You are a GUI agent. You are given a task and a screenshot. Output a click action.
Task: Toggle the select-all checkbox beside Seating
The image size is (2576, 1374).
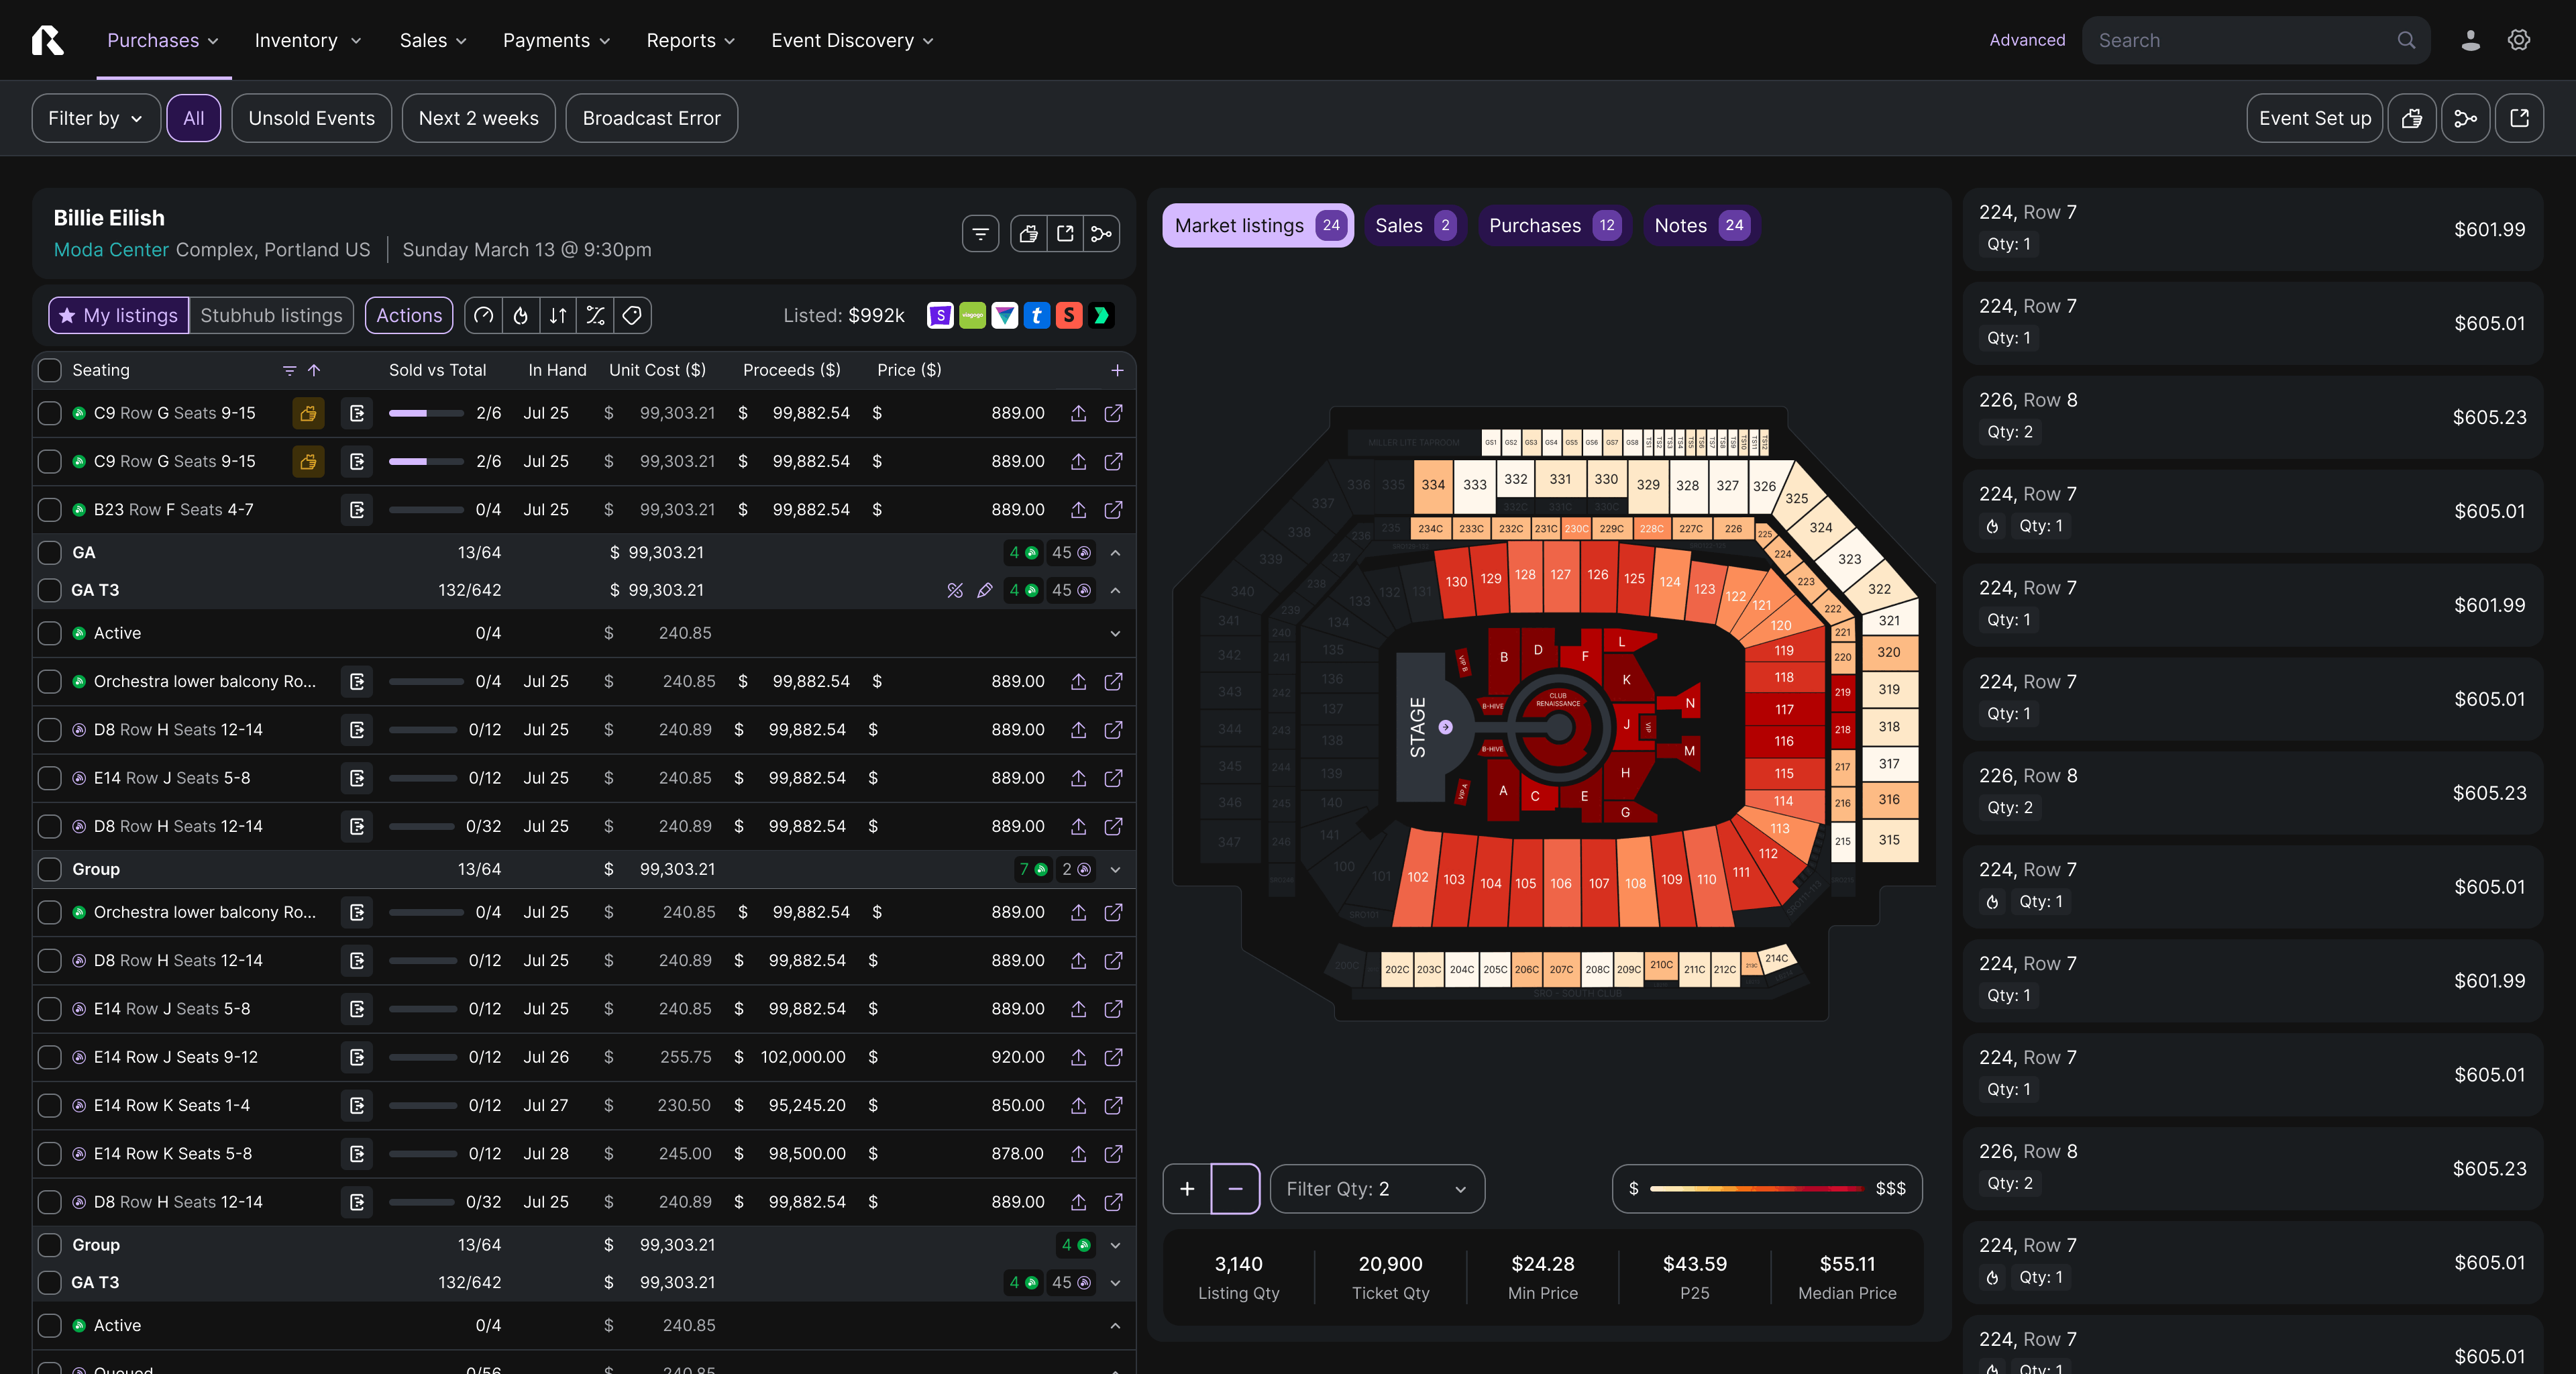tap(49, 370)
